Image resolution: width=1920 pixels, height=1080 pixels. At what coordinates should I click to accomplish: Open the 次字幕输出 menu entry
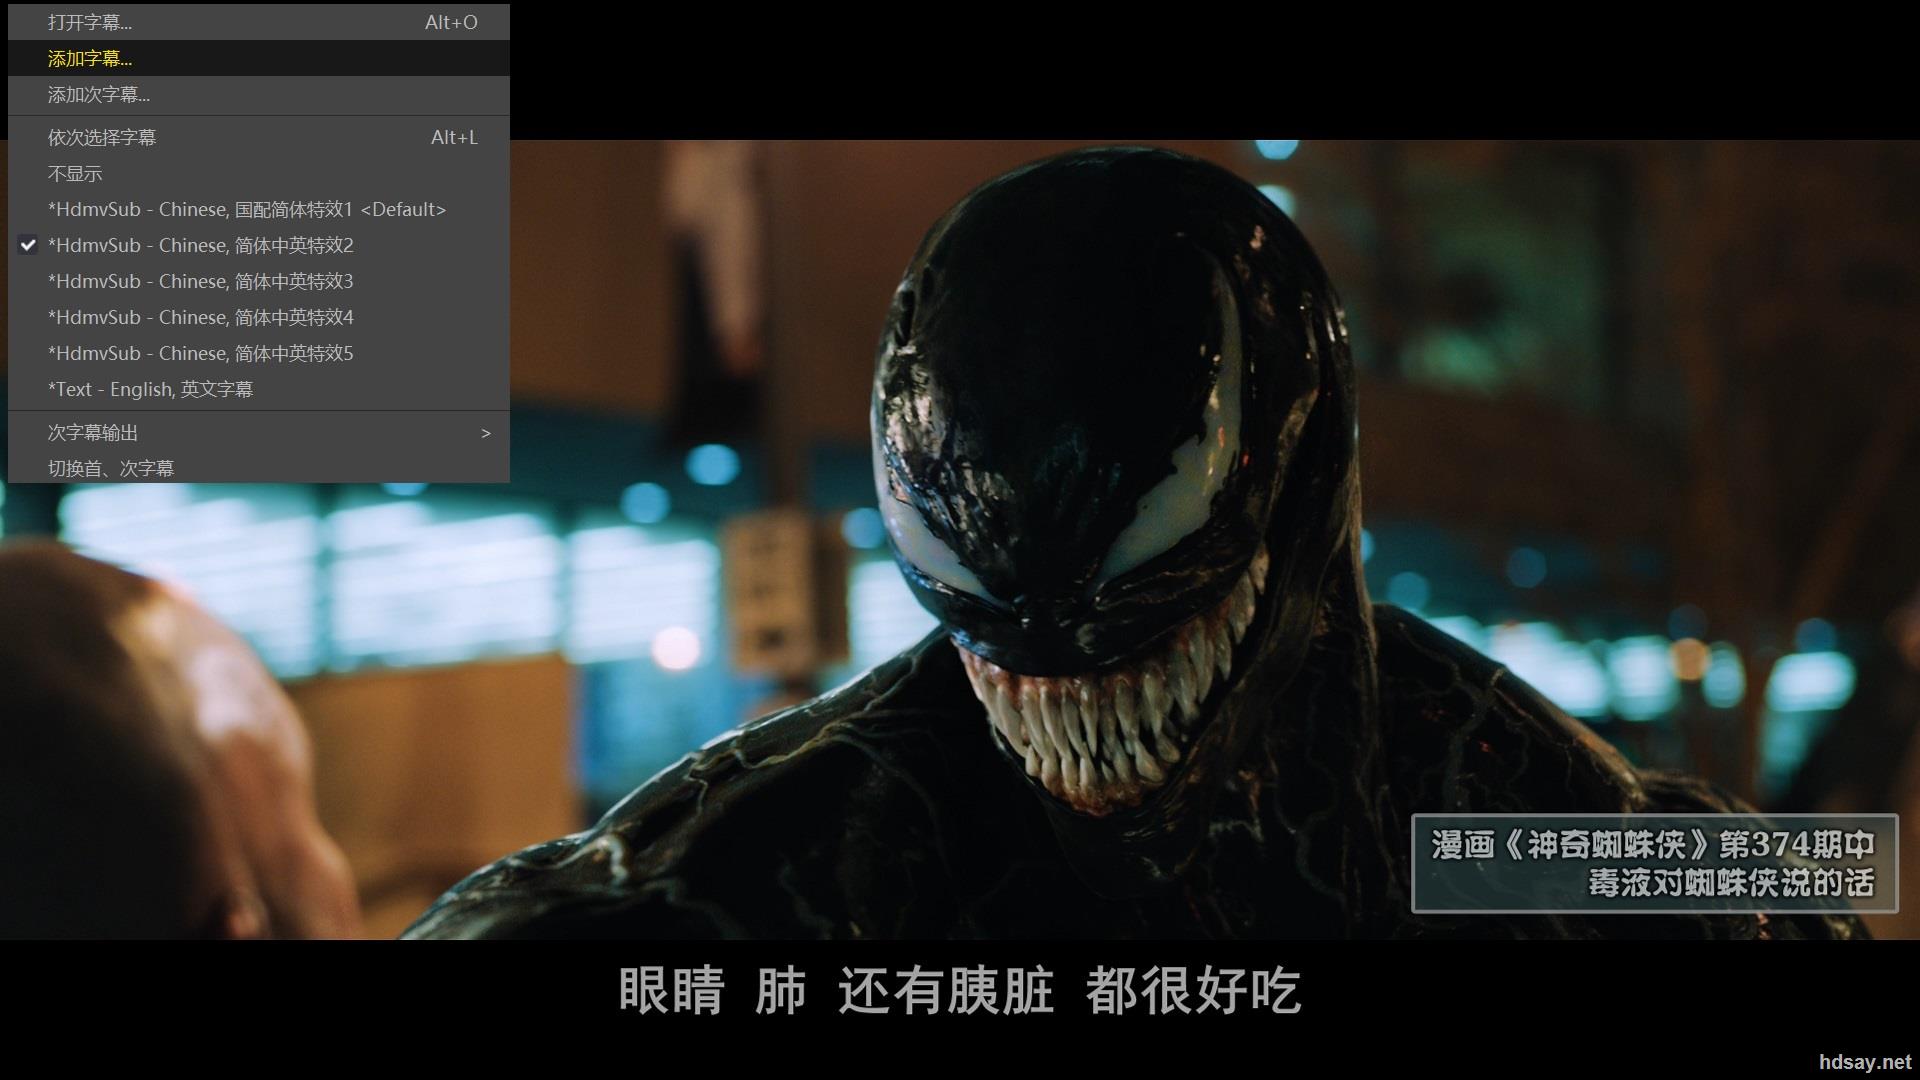[x=93, y=432]
